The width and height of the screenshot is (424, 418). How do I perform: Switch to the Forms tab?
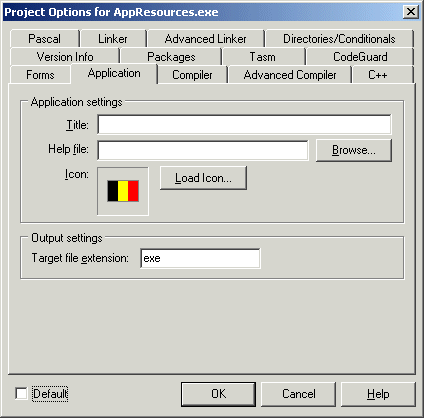(40, 75)
